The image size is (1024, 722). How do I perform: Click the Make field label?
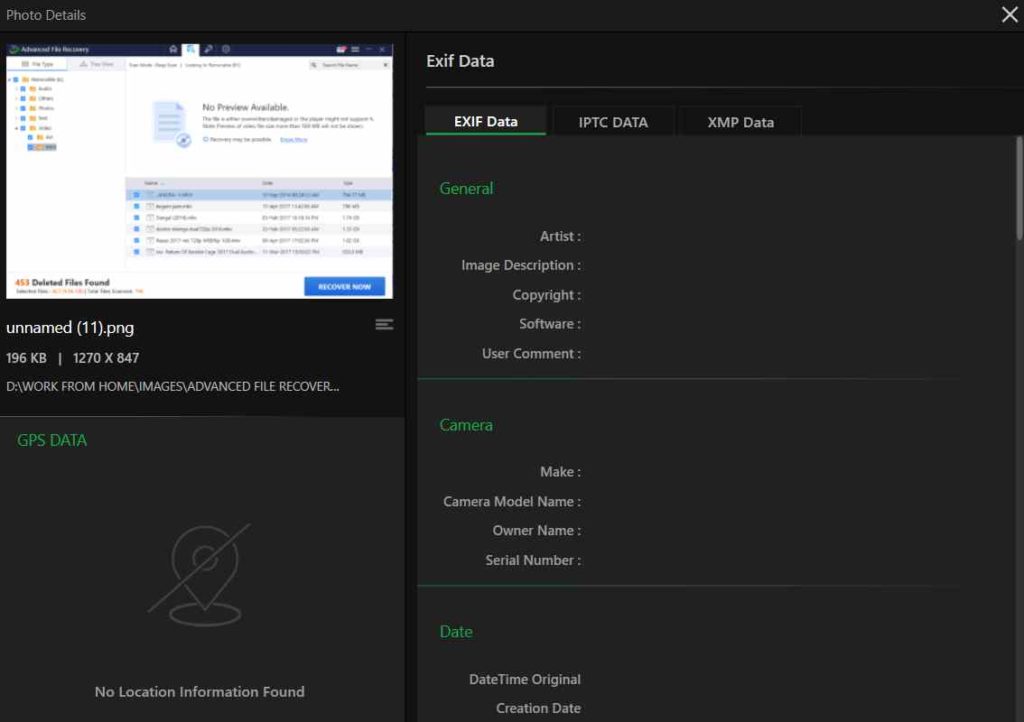pos(560,472)
